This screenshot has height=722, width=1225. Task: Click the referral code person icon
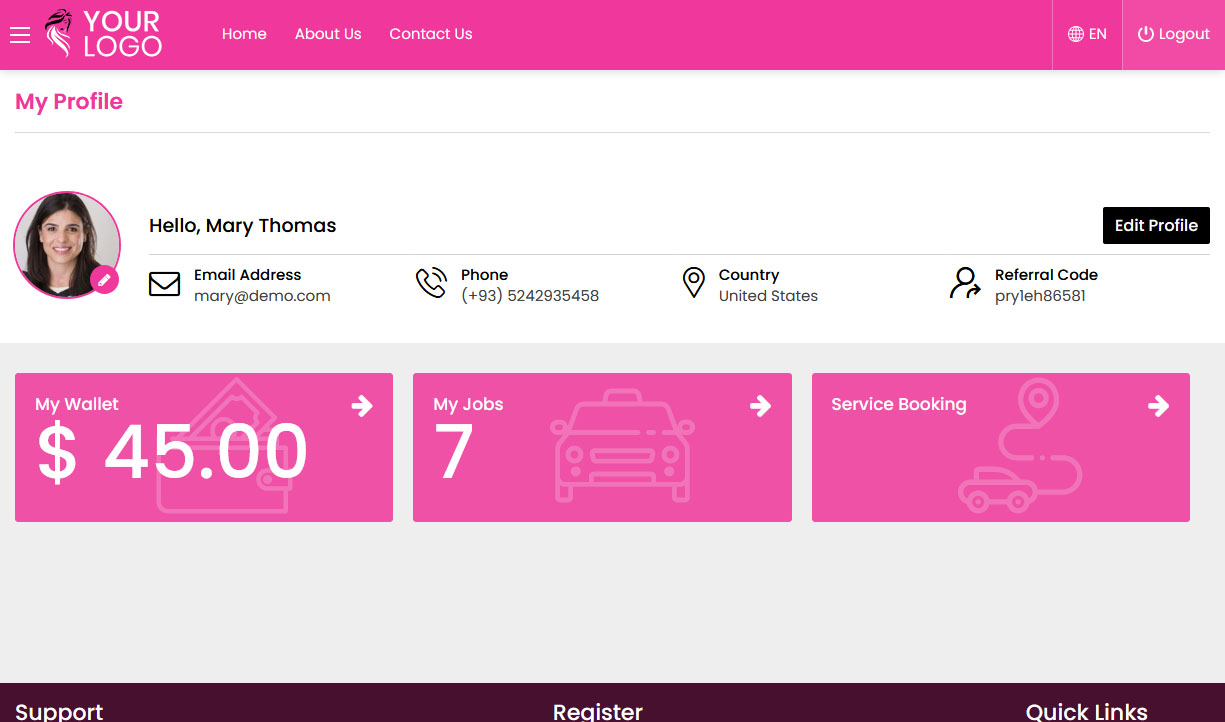click(x=965, y=283)
